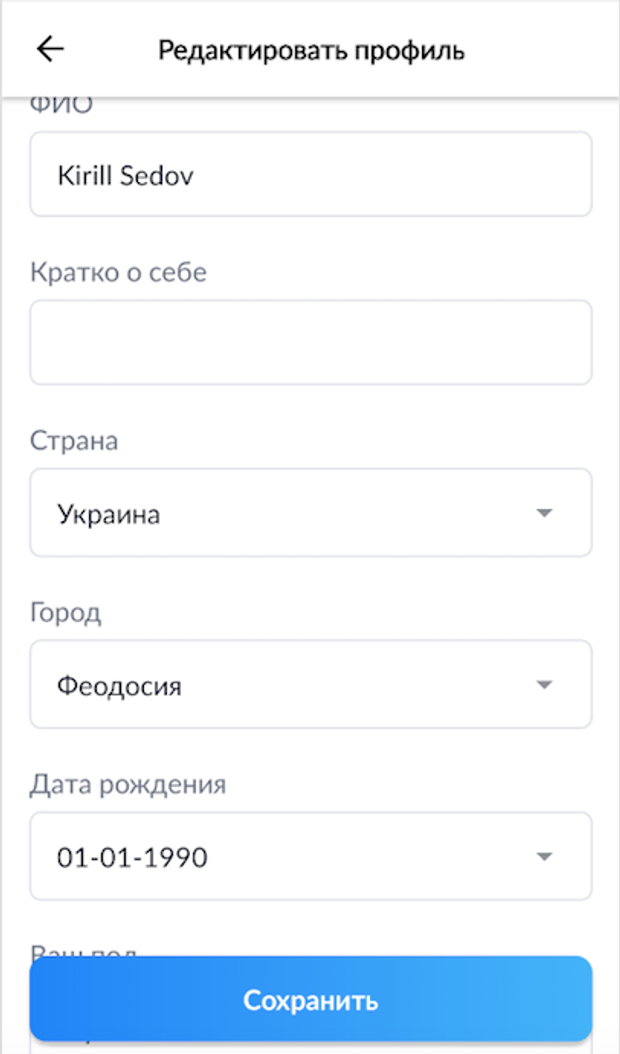Click the Феодосия city value text
The width and height of the screenshot is (620, 1054).
coord(119,686)
